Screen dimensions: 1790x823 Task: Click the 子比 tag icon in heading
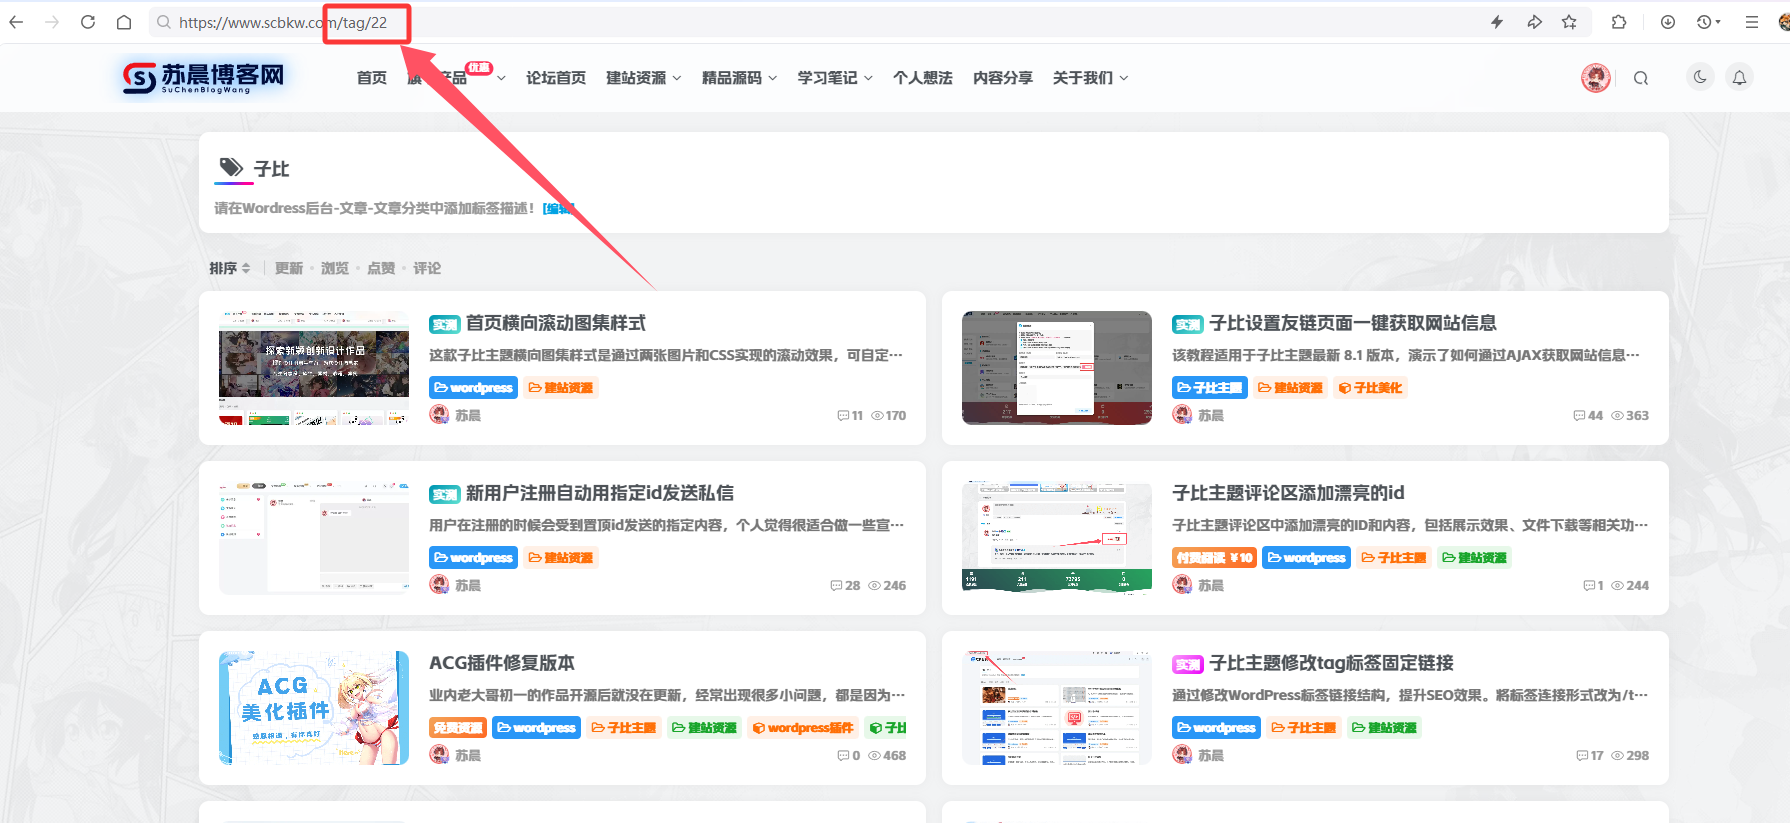click(x=231, y=167)
